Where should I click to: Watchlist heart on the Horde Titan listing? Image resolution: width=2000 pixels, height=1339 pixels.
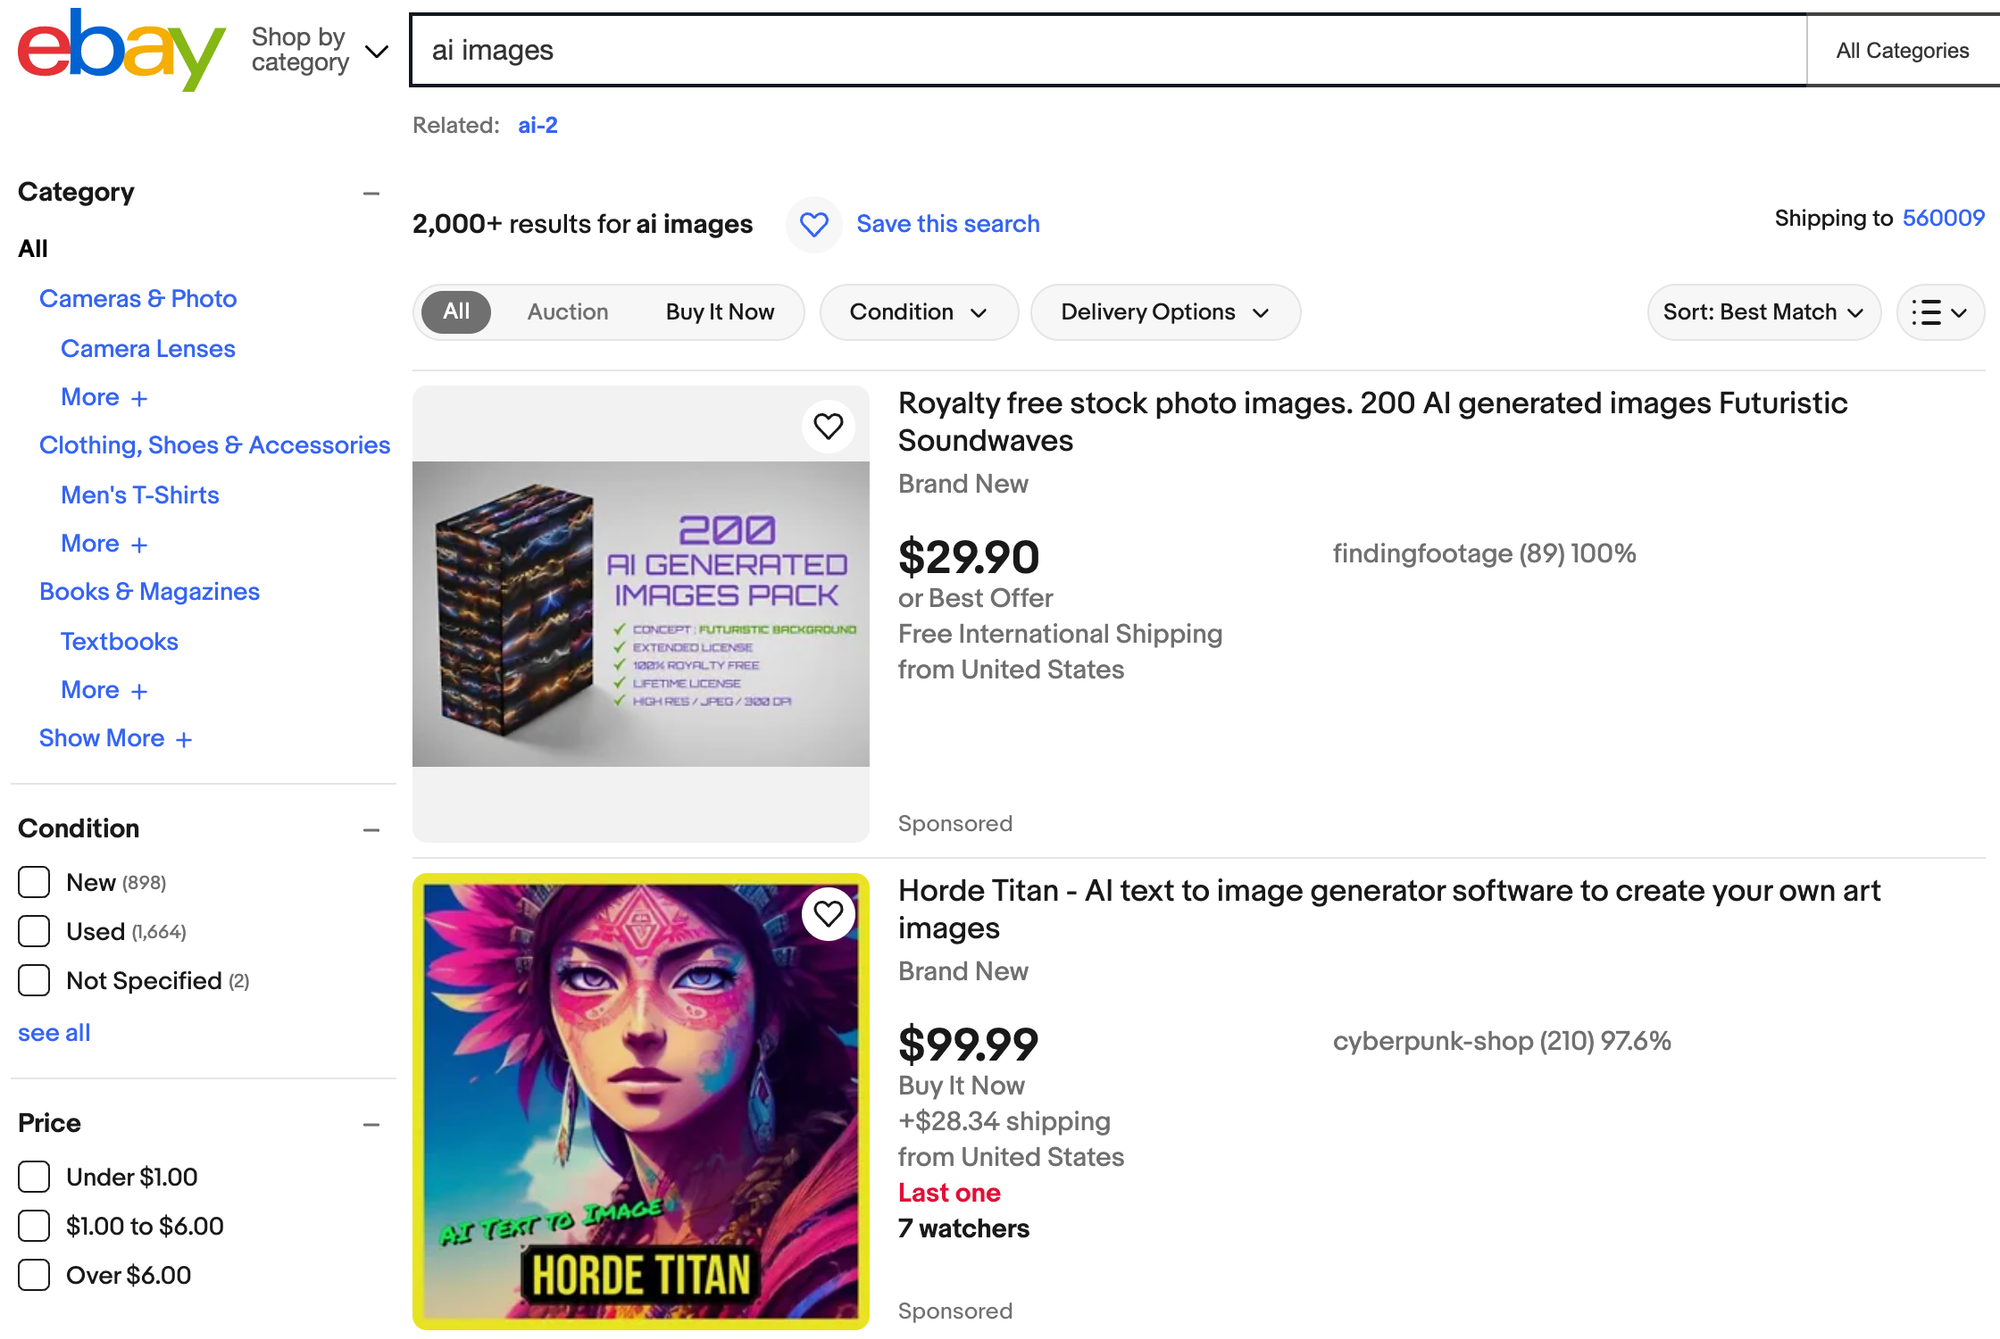tap(828, 914)
